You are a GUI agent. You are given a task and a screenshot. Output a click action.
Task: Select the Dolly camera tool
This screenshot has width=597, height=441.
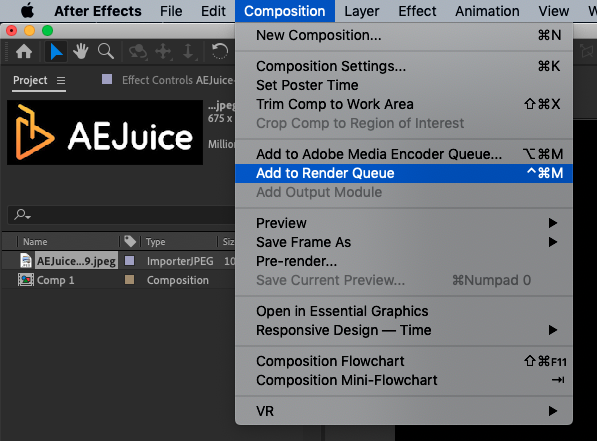coord(188,52)
